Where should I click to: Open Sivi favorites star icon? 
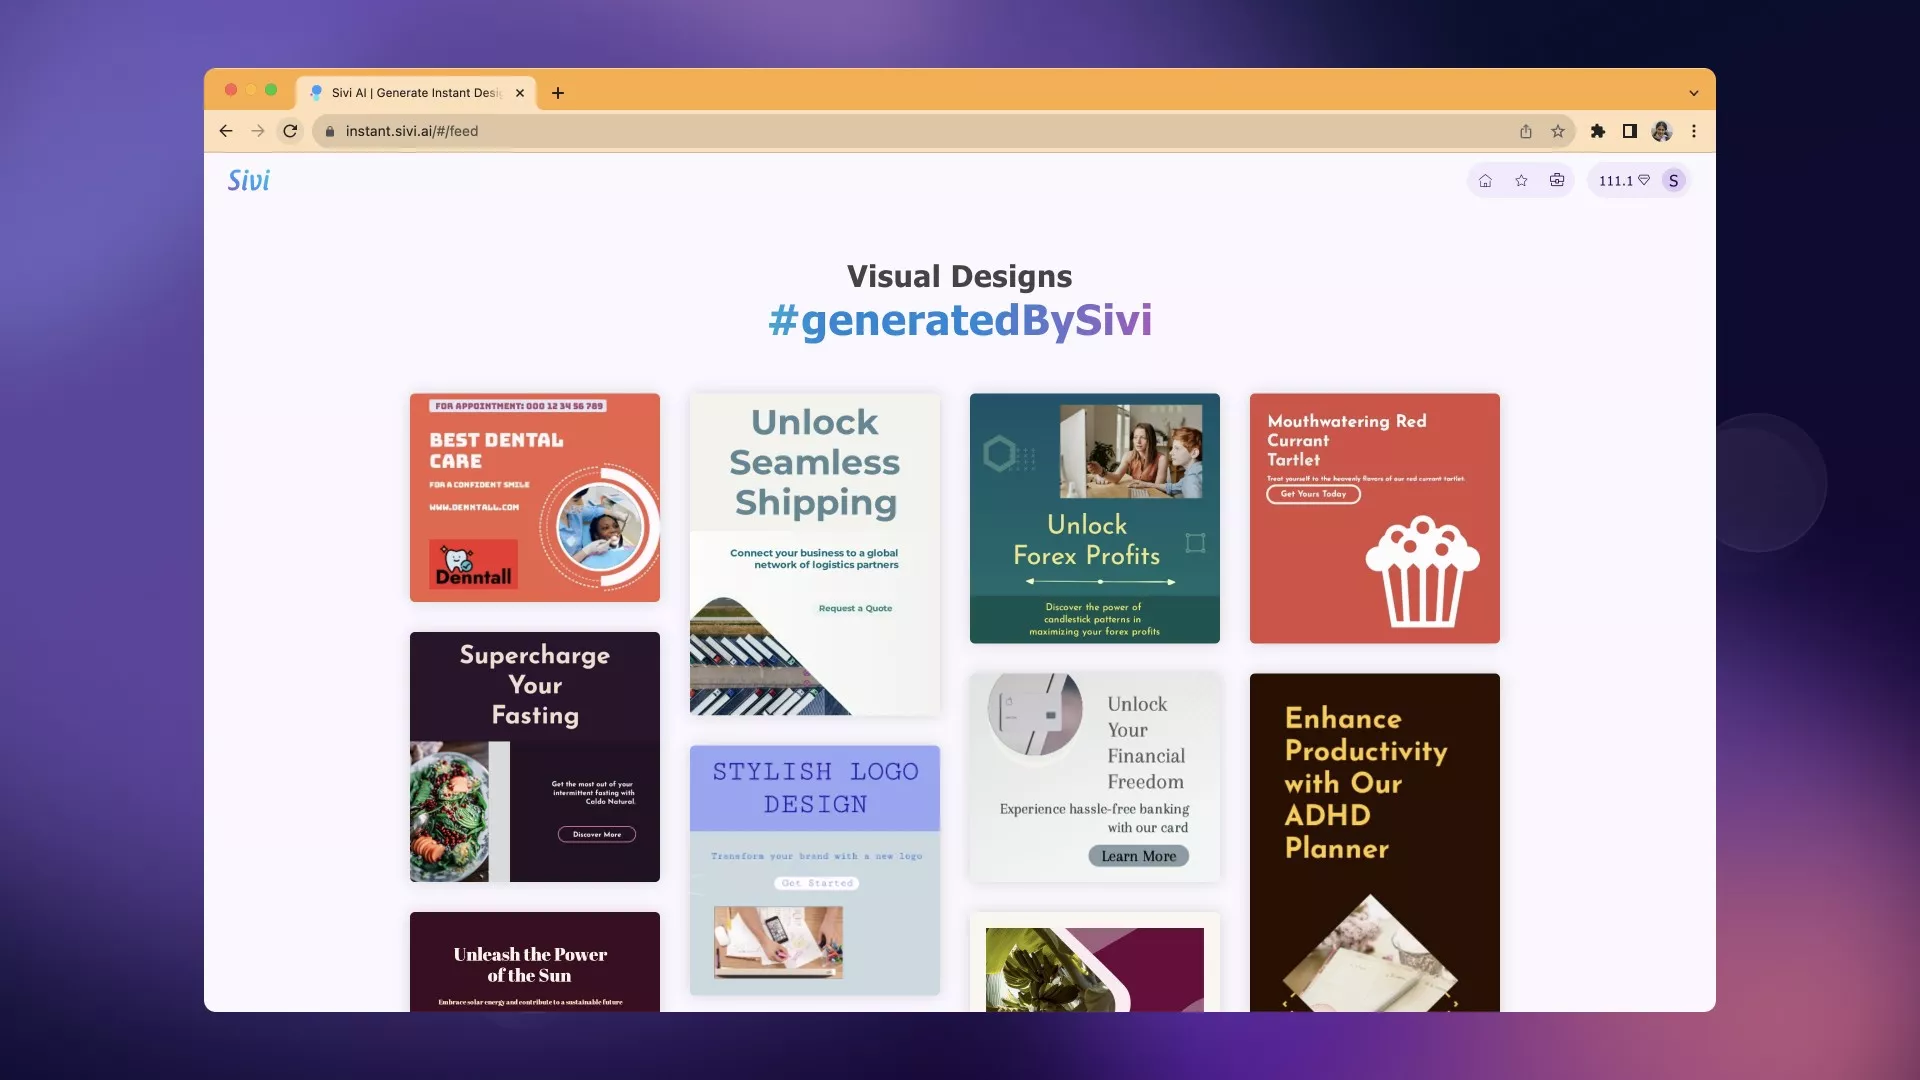click(1521, 181)
